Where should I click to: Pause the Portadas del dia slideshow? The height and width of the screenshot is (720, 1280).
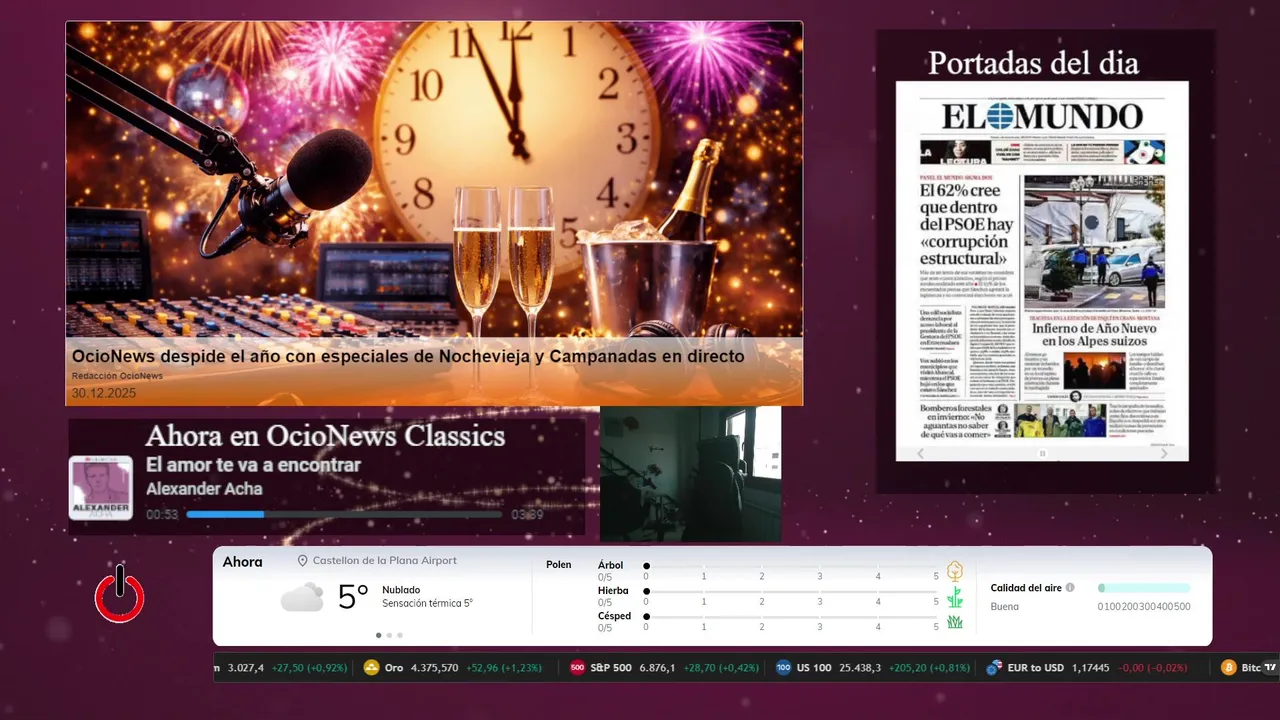(x=1042, y=453)
